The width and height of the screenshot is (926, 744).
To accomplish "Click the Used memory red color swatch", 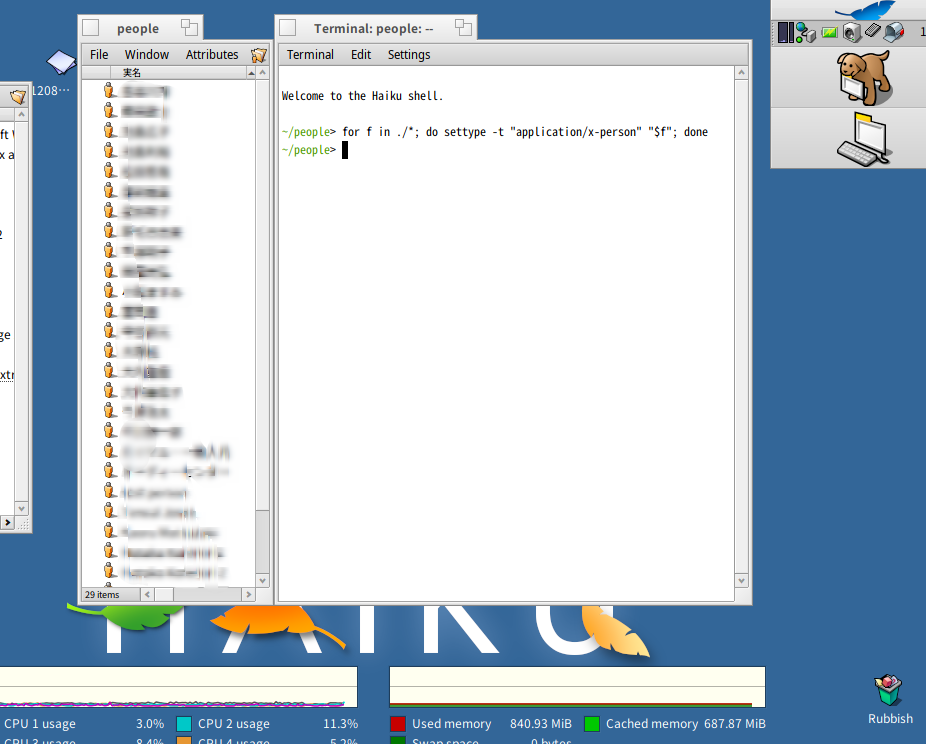I will 398,724.
